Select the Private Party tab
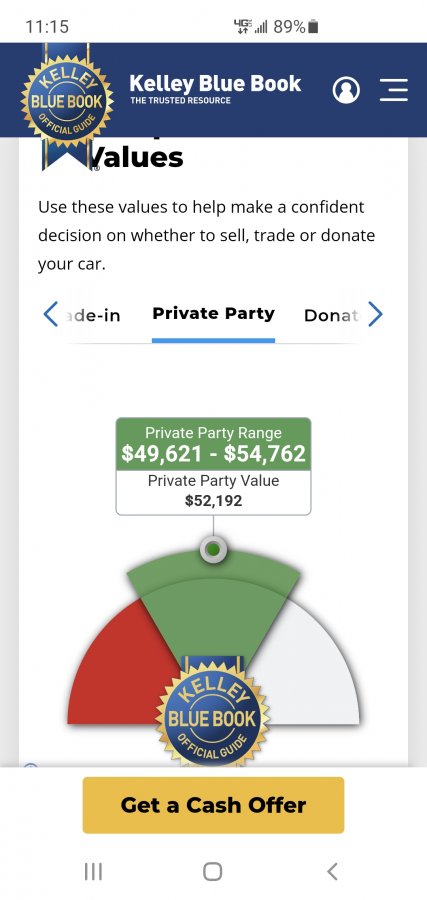This screenshot has width=427, height=900. (x=214, y=314)
